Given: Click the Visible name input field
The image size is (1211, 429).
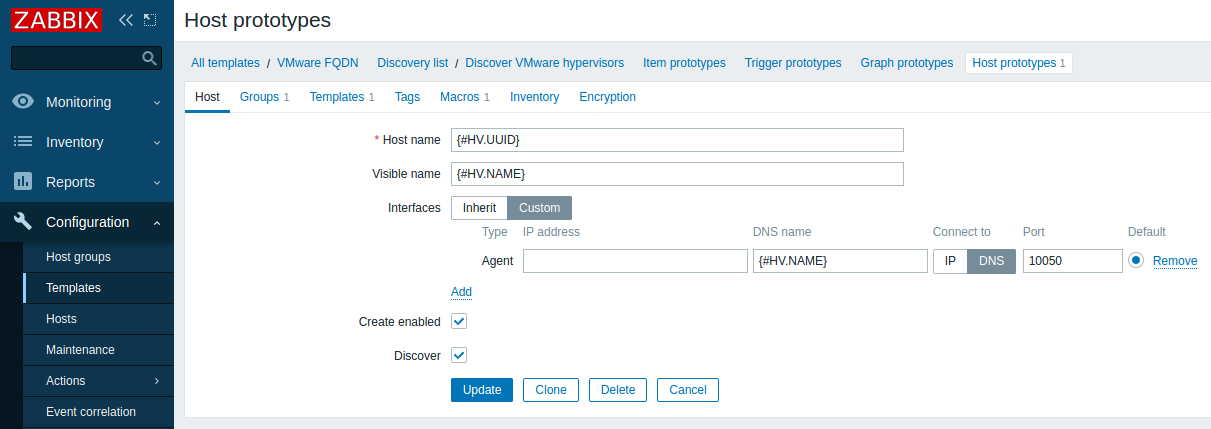Looking at the screenshot, I should click(677, 174).
